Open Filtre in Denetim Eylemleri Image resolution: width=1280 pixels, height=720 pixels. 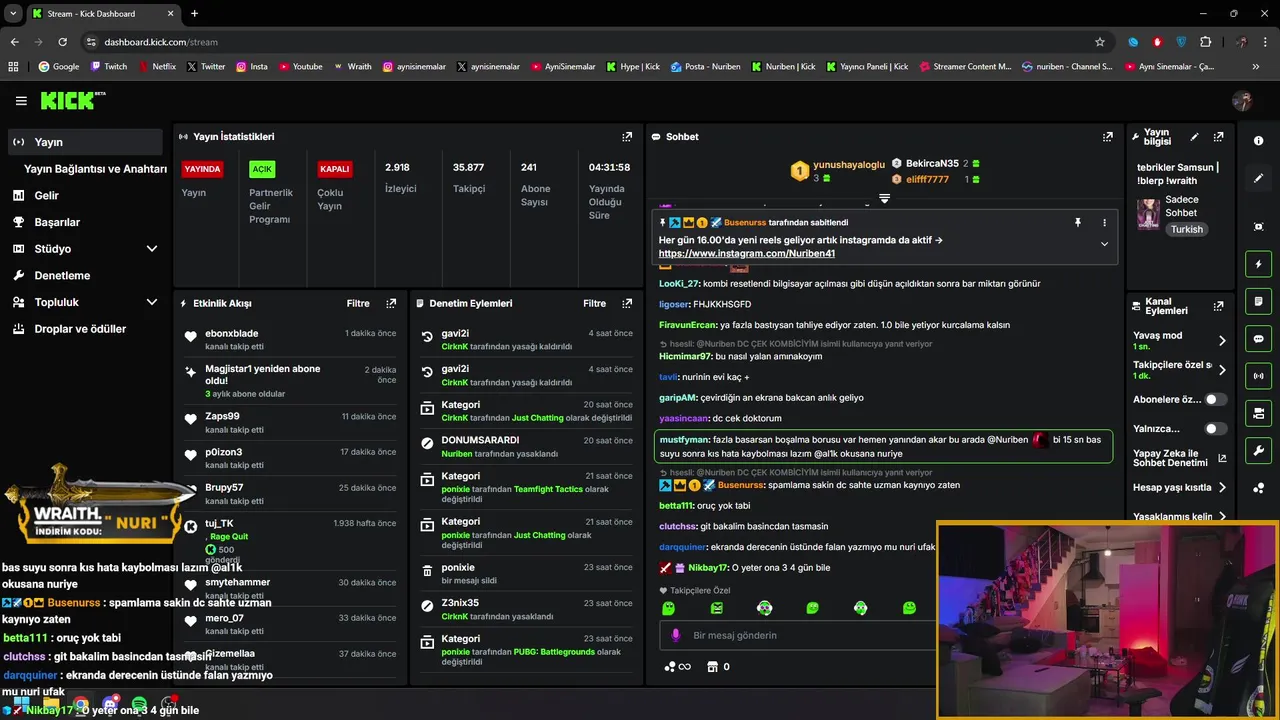pyautogui.click(x=595, y=303)
